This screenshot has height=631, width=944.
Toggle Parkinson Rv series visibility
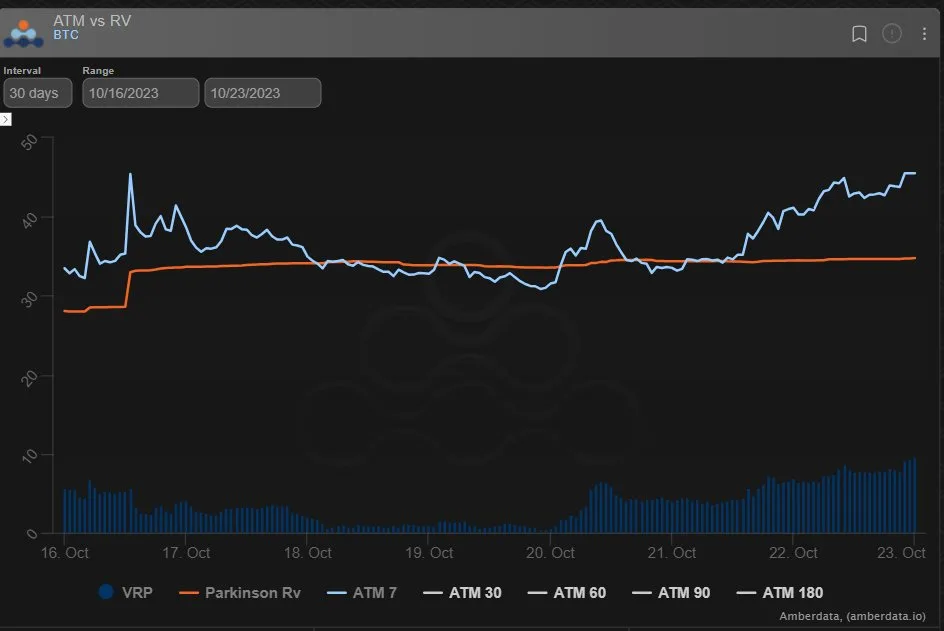240,592
